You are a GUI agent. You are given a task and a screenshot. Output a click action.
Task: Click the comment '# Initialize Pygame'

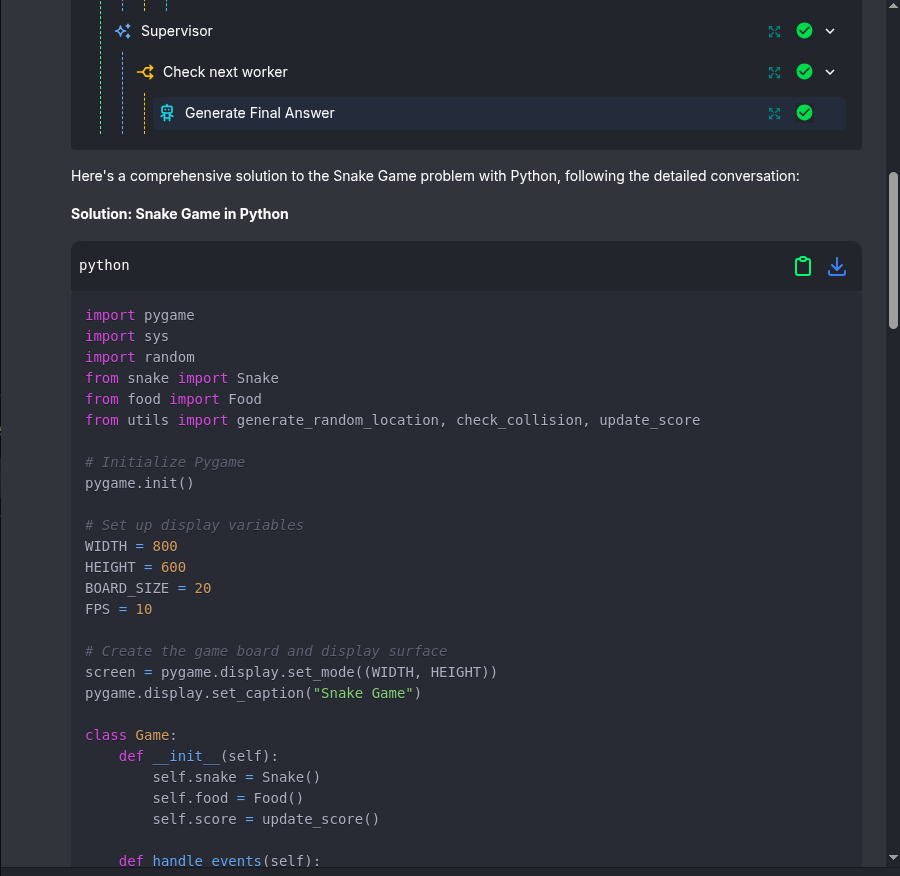(165, 462)
